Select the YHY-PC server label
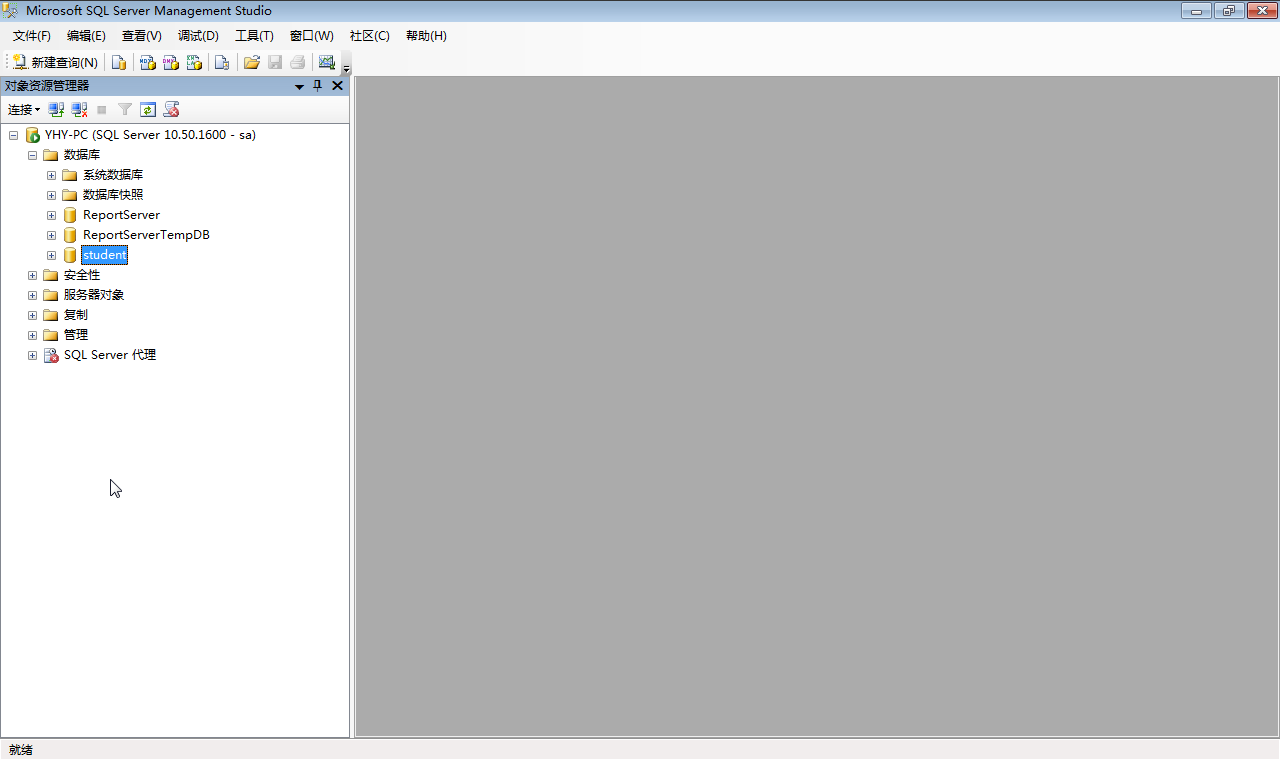This screenshot has width=1280, height=760. (150, 135)
